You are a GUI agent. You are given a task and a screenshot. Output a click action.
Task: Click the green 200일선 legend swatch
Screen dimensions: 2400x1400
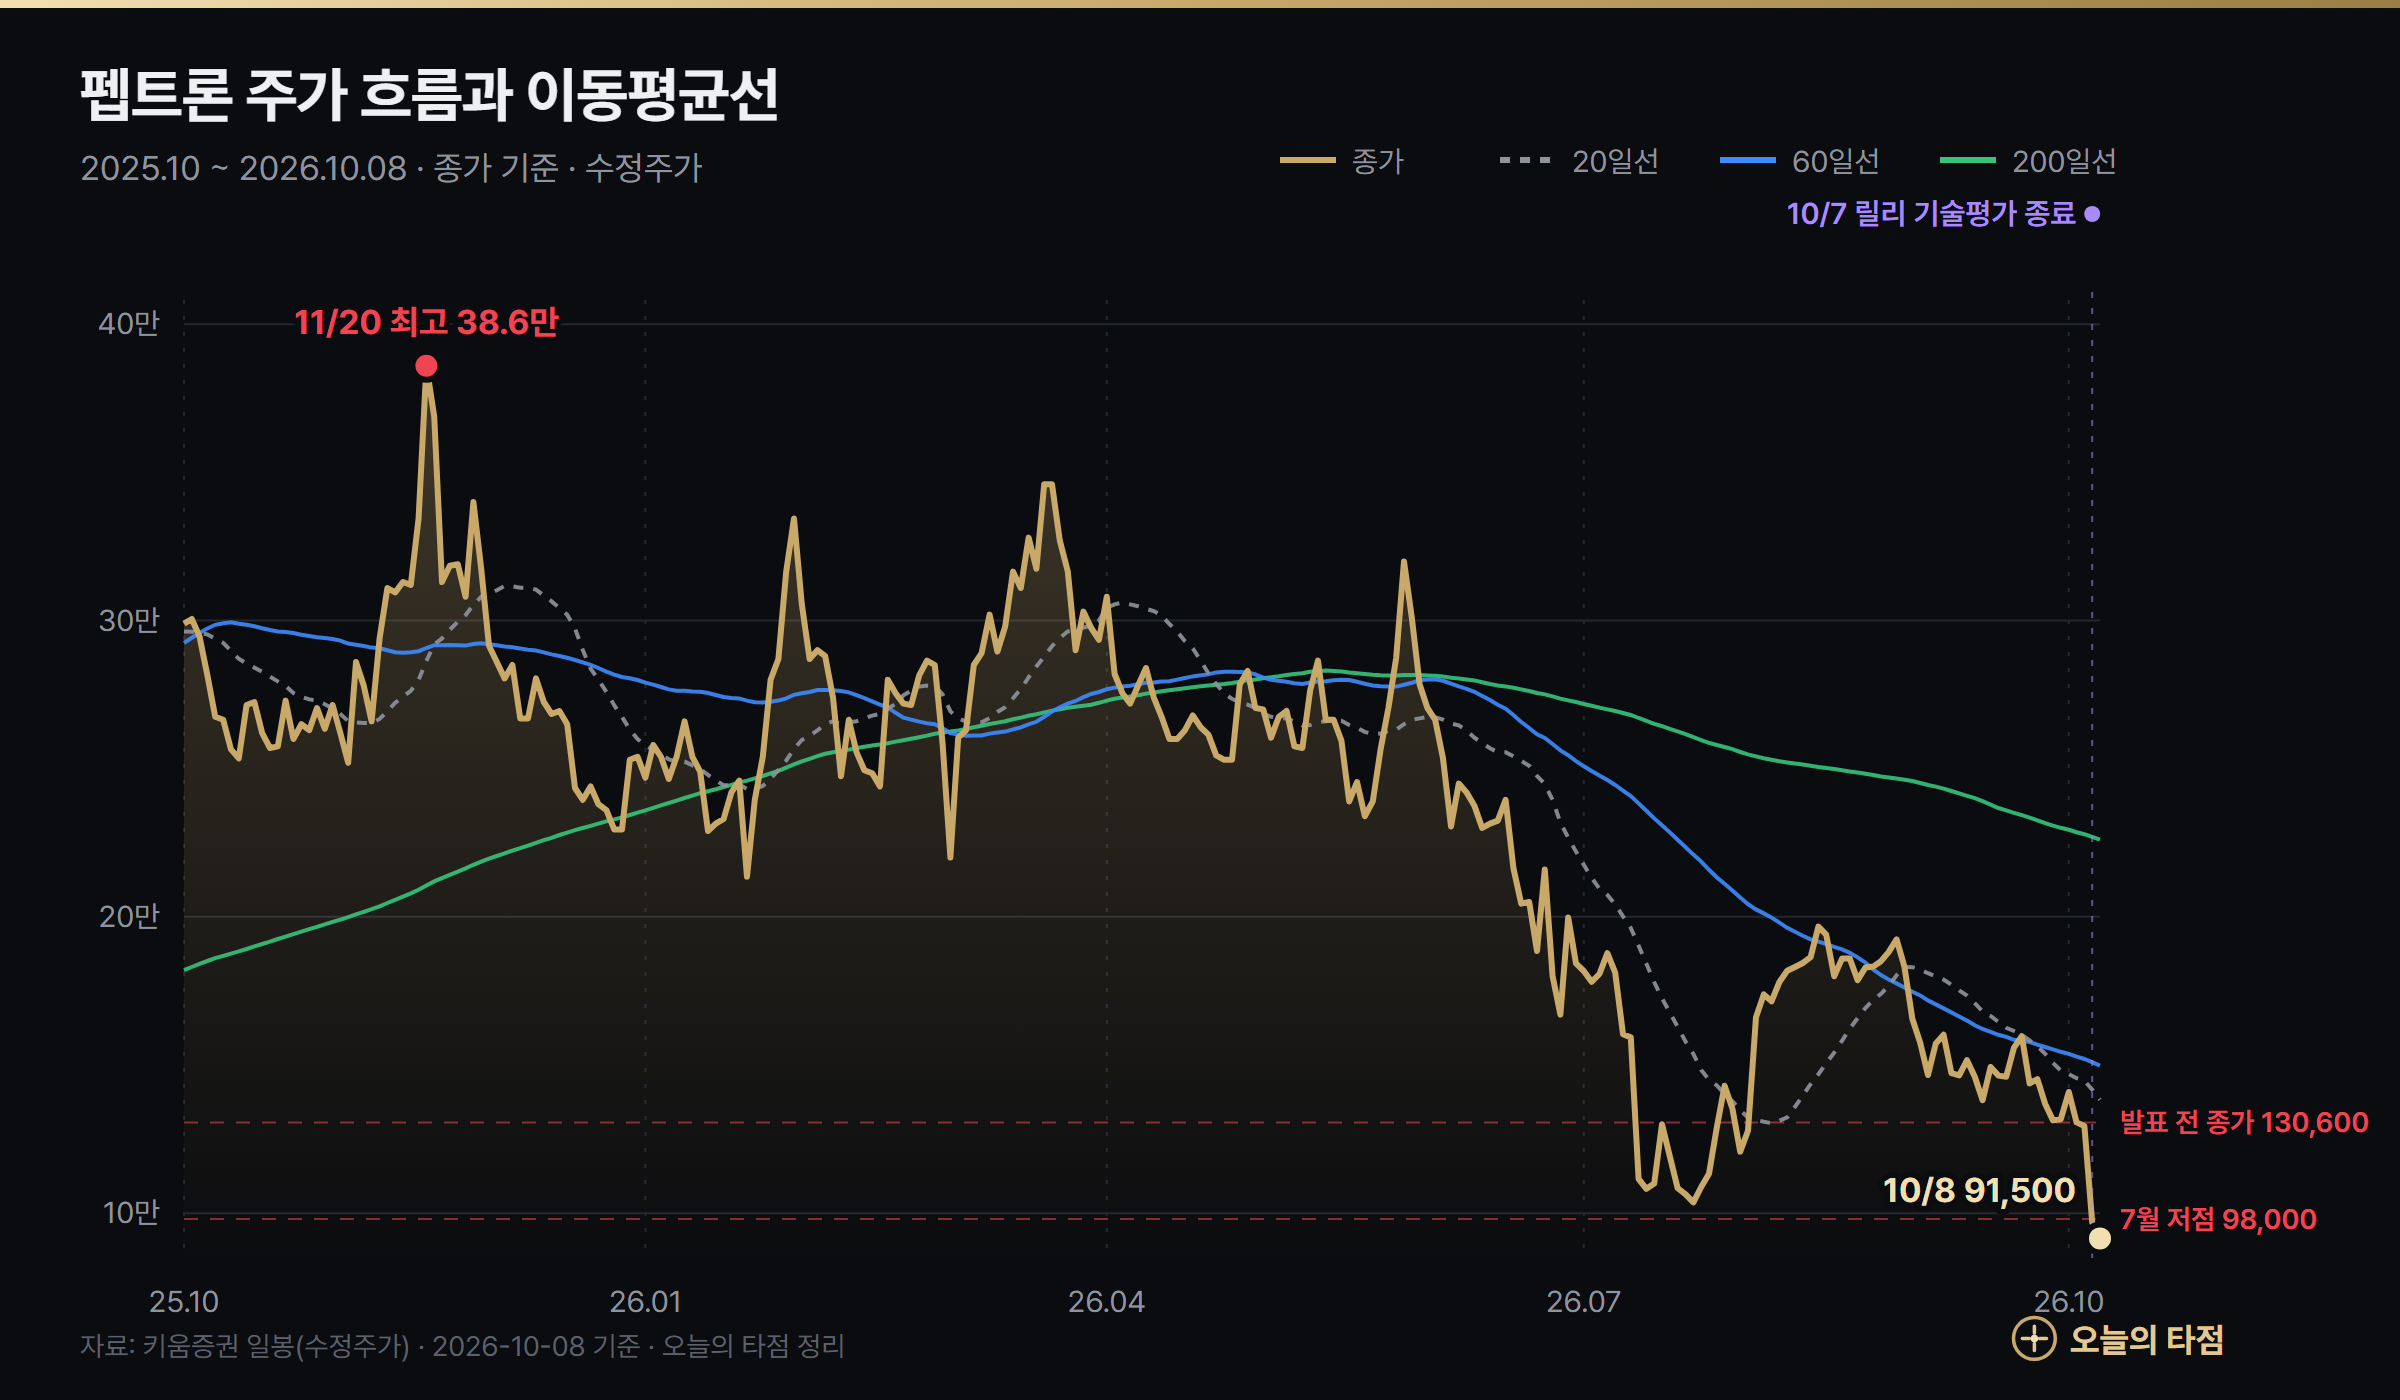1967,160
